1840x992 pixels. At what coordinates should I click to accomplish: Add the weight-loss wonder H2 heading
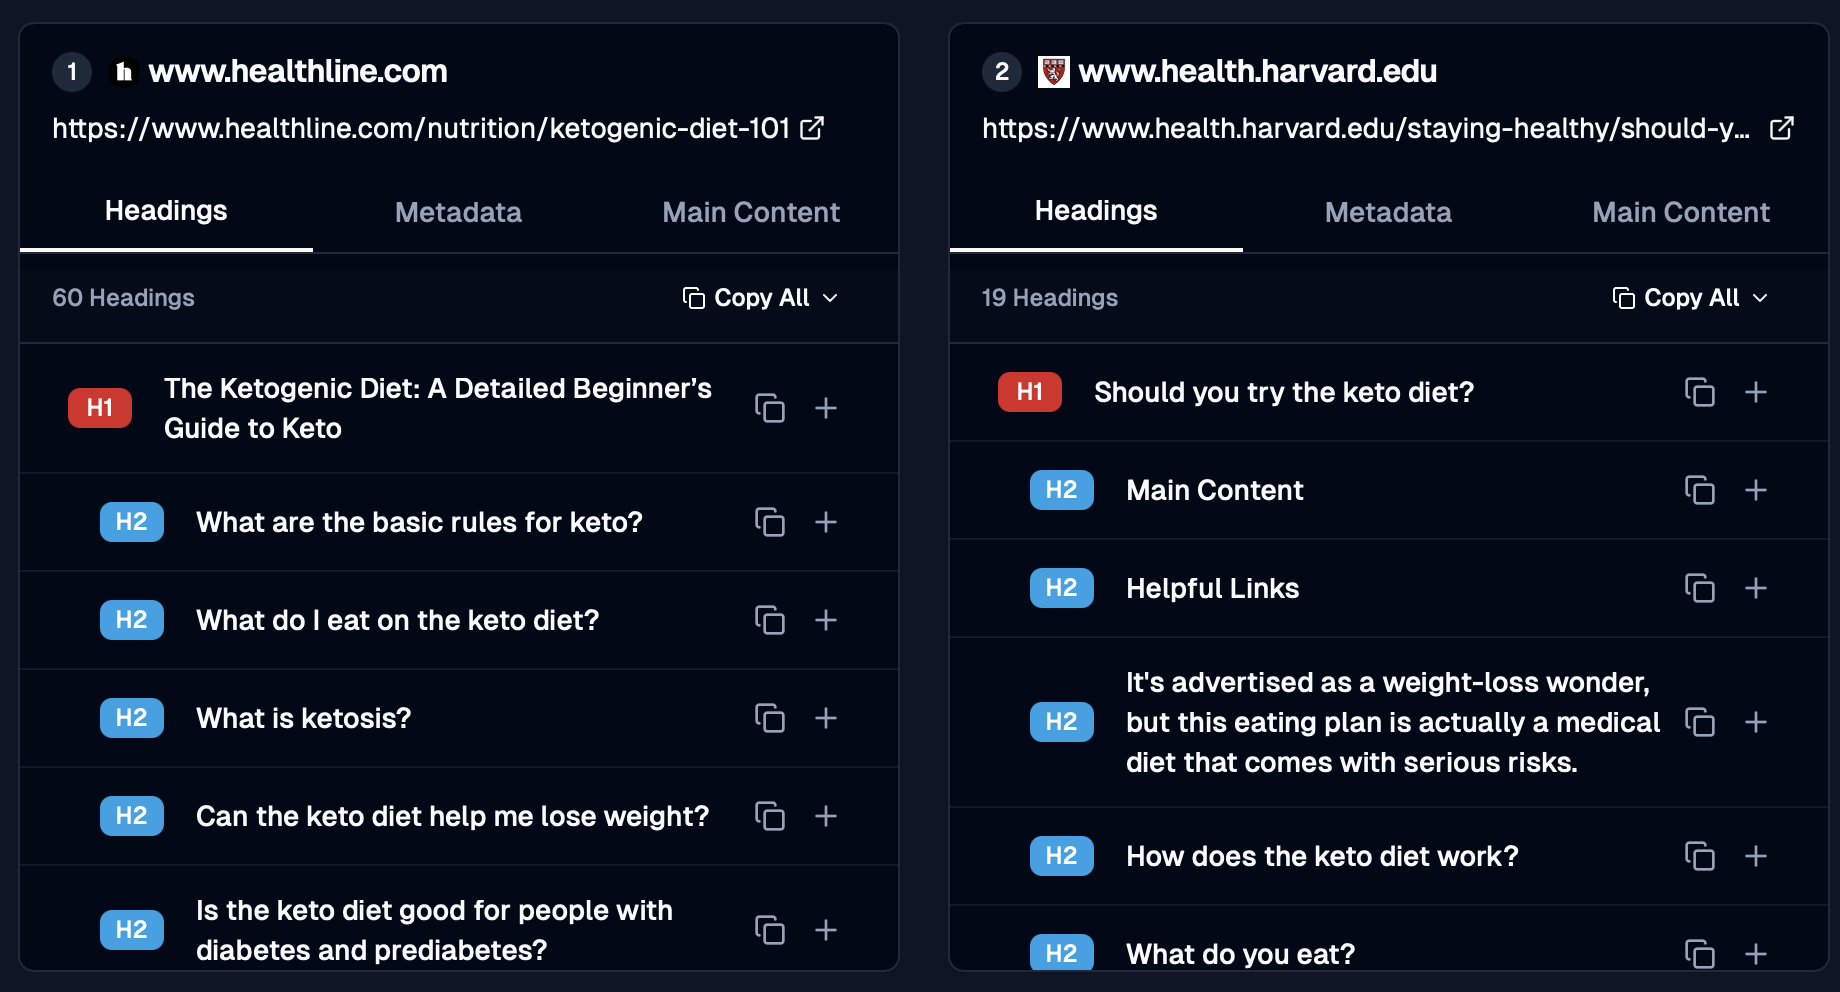tap(1755, 722)
